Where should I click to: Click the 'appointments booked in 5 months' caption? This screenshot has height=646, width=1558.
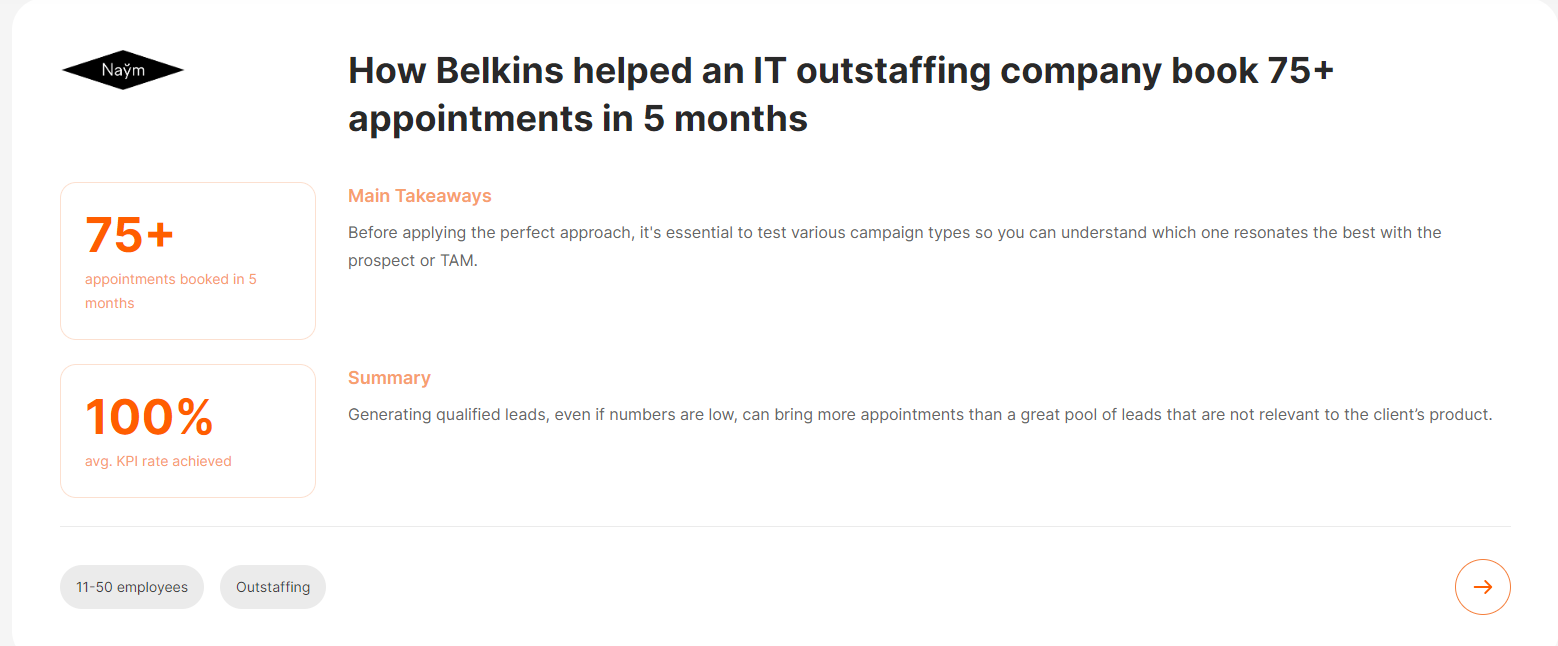pos(171,291)
